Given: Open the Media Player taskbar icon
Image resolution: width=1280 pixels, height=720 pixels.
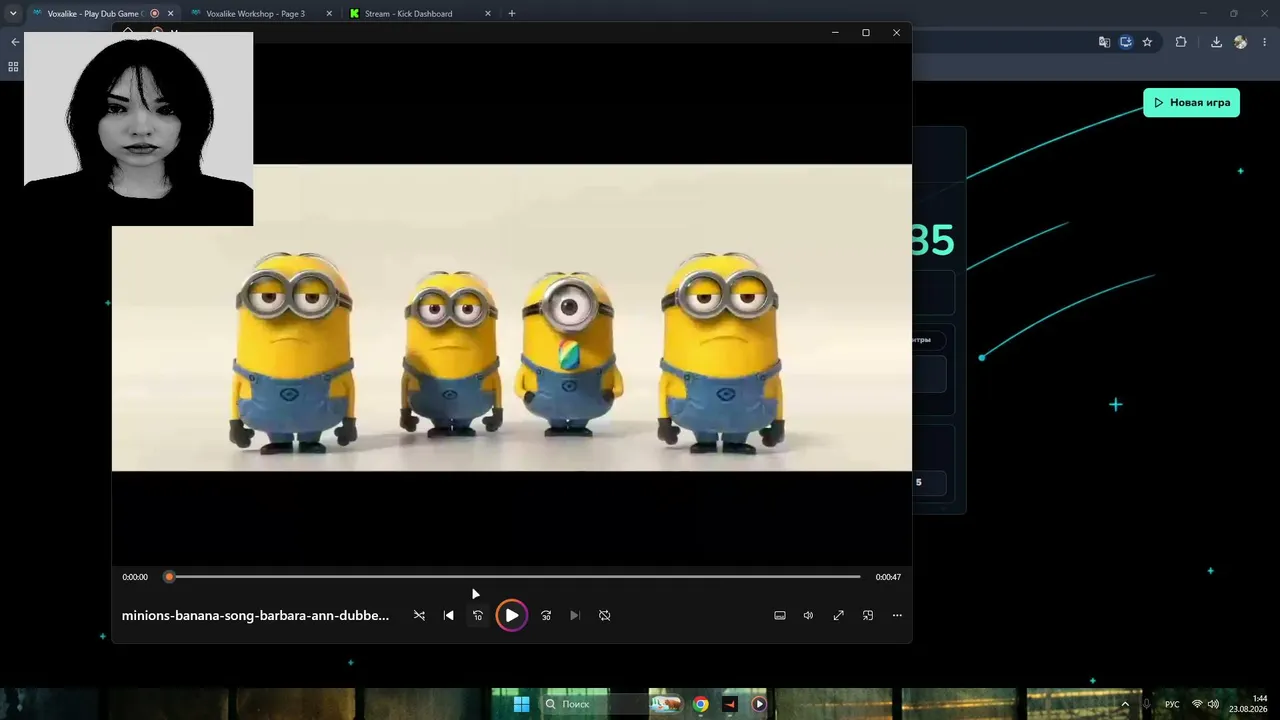Looking at the screenshot, I should click(759, 704).
